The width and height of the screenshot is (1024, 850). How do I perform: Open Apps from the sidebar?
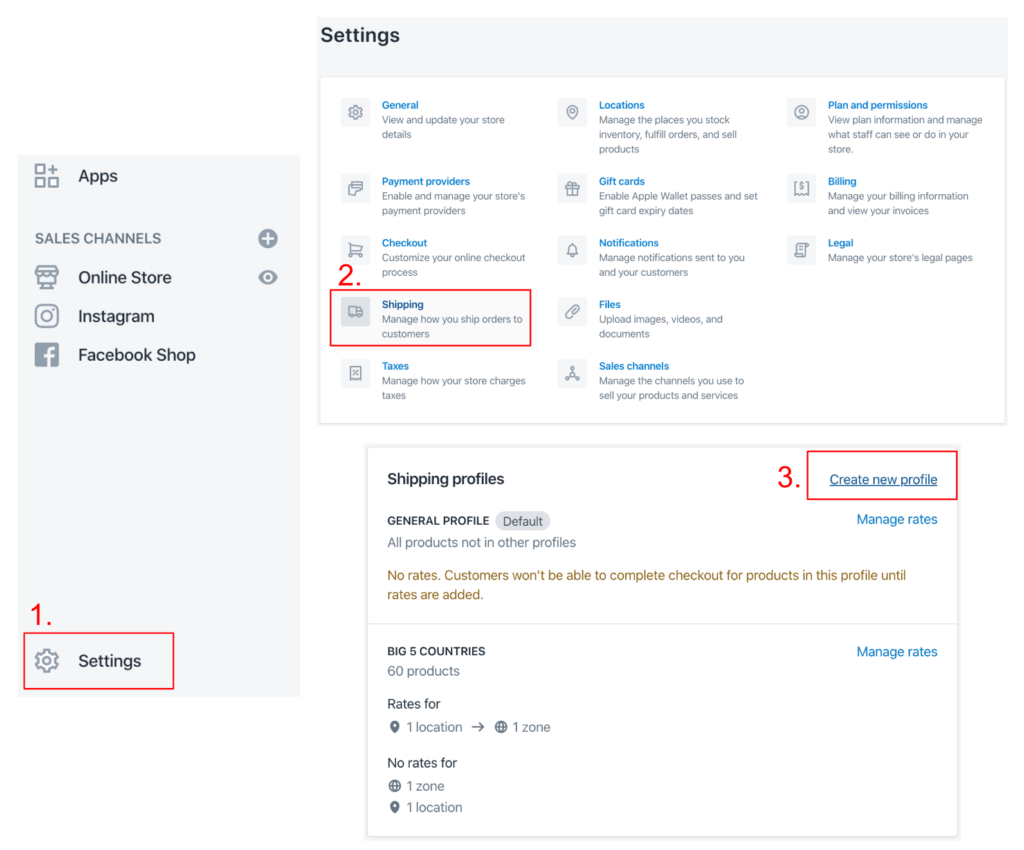click(x=98, y=176)
